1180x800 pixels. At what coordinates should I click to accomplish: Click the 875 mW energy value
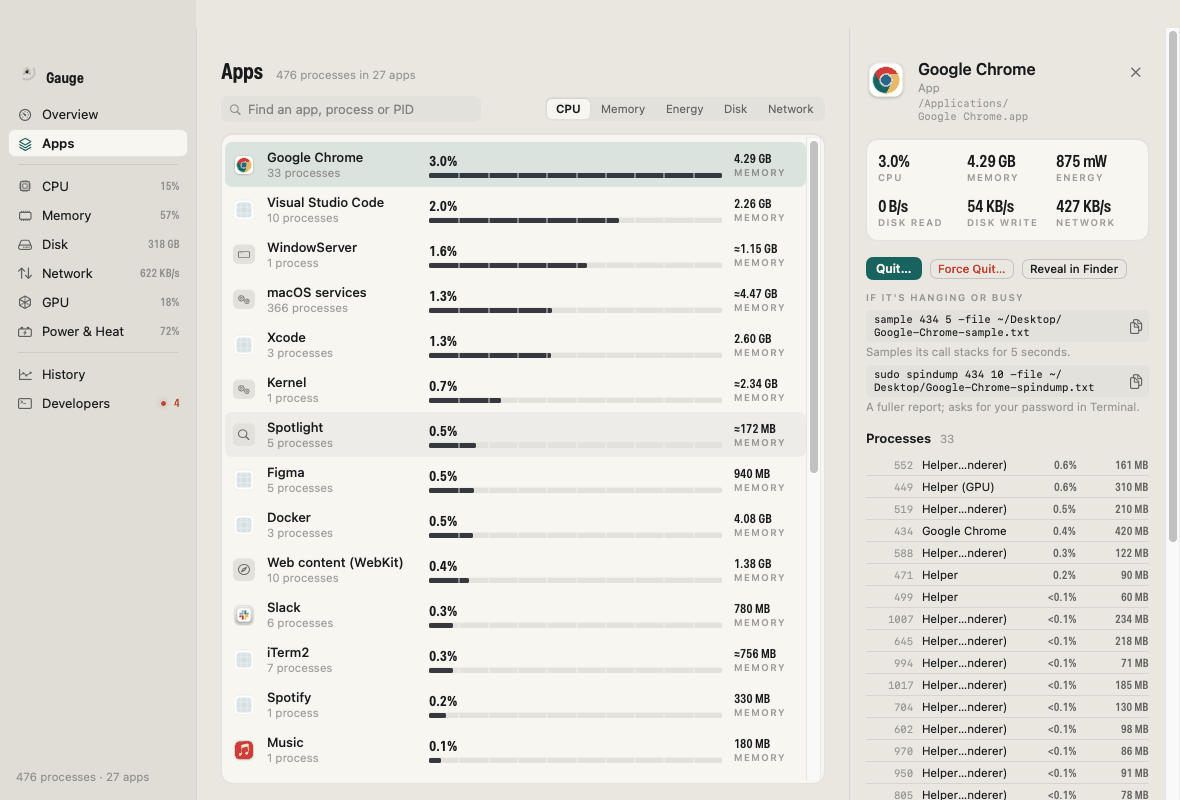(x=1081, y=161)
